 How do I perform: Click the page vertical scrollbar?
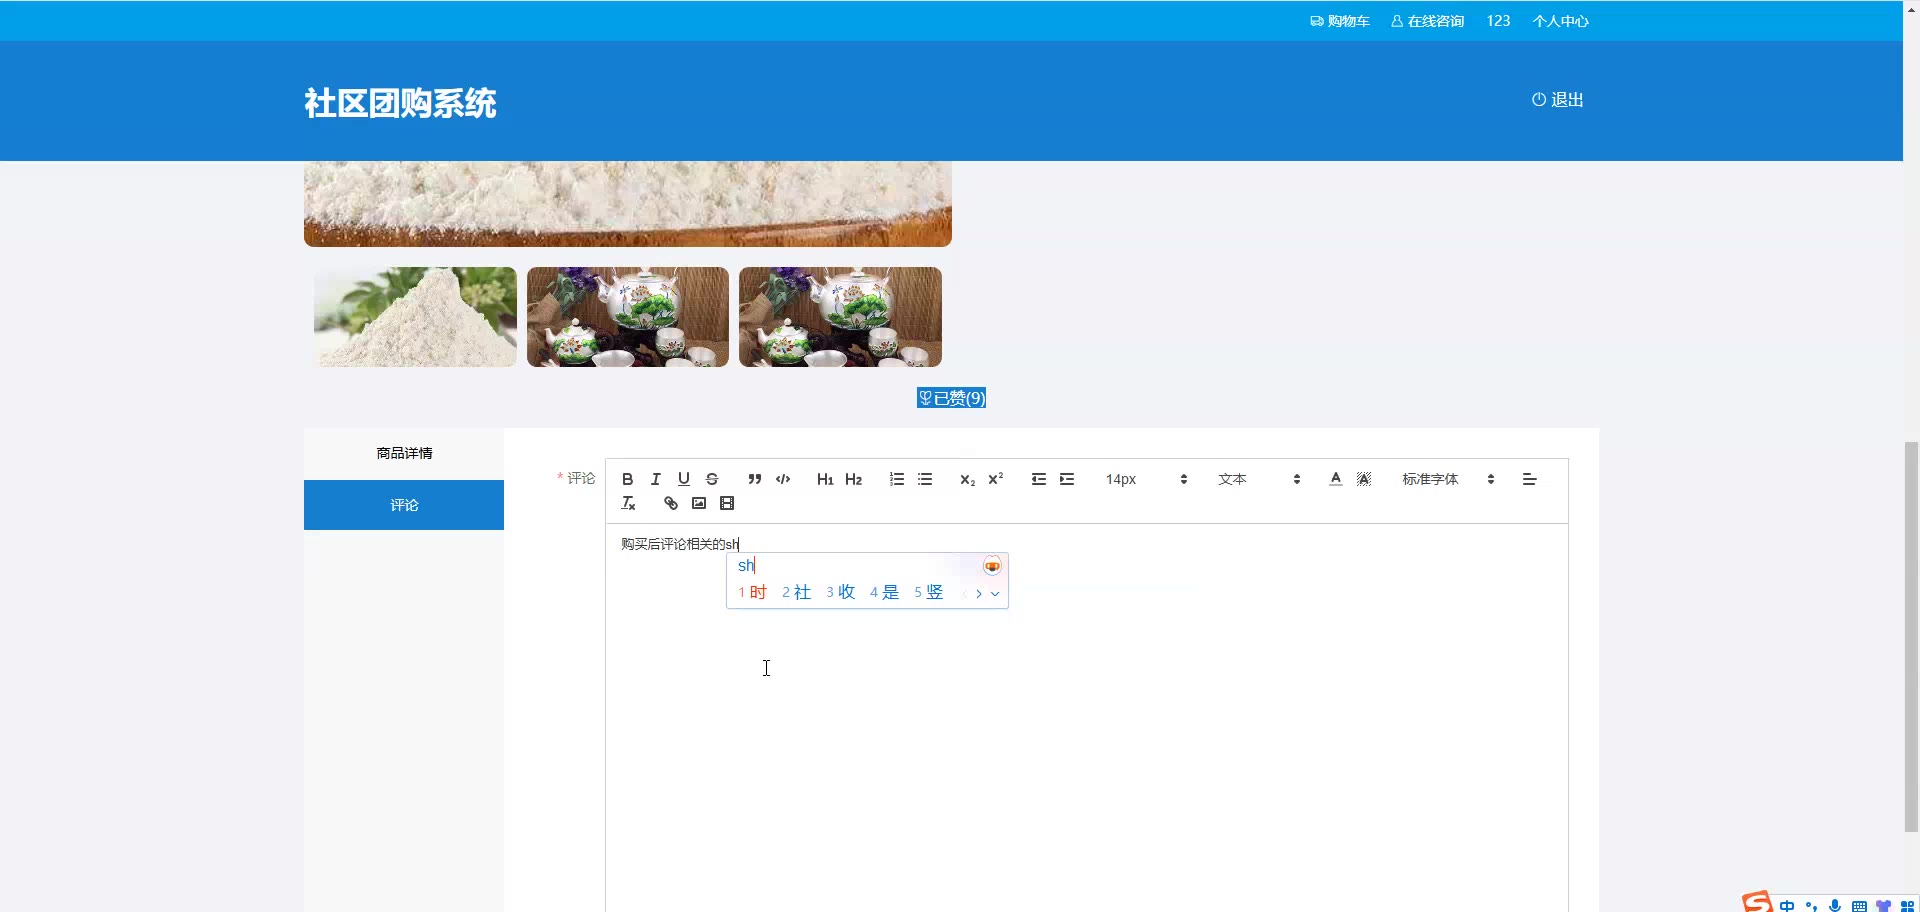coord(1911,636)
